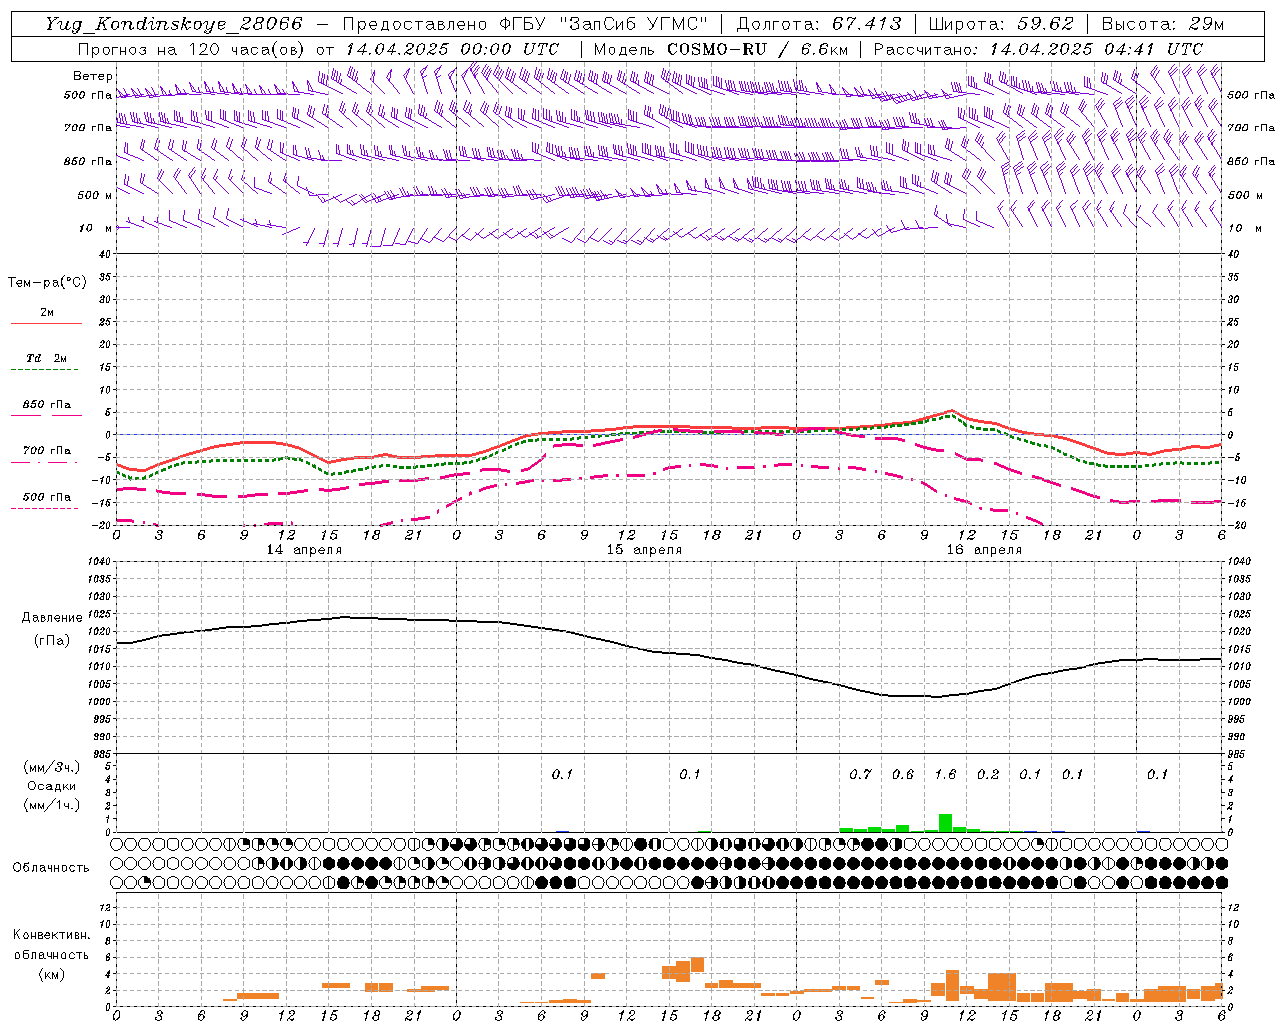The width and height of the screenshot is (1280, 1024).
Task: Click the model name COSMO-RU / 6.6км
Action: (x=758, y=49)
